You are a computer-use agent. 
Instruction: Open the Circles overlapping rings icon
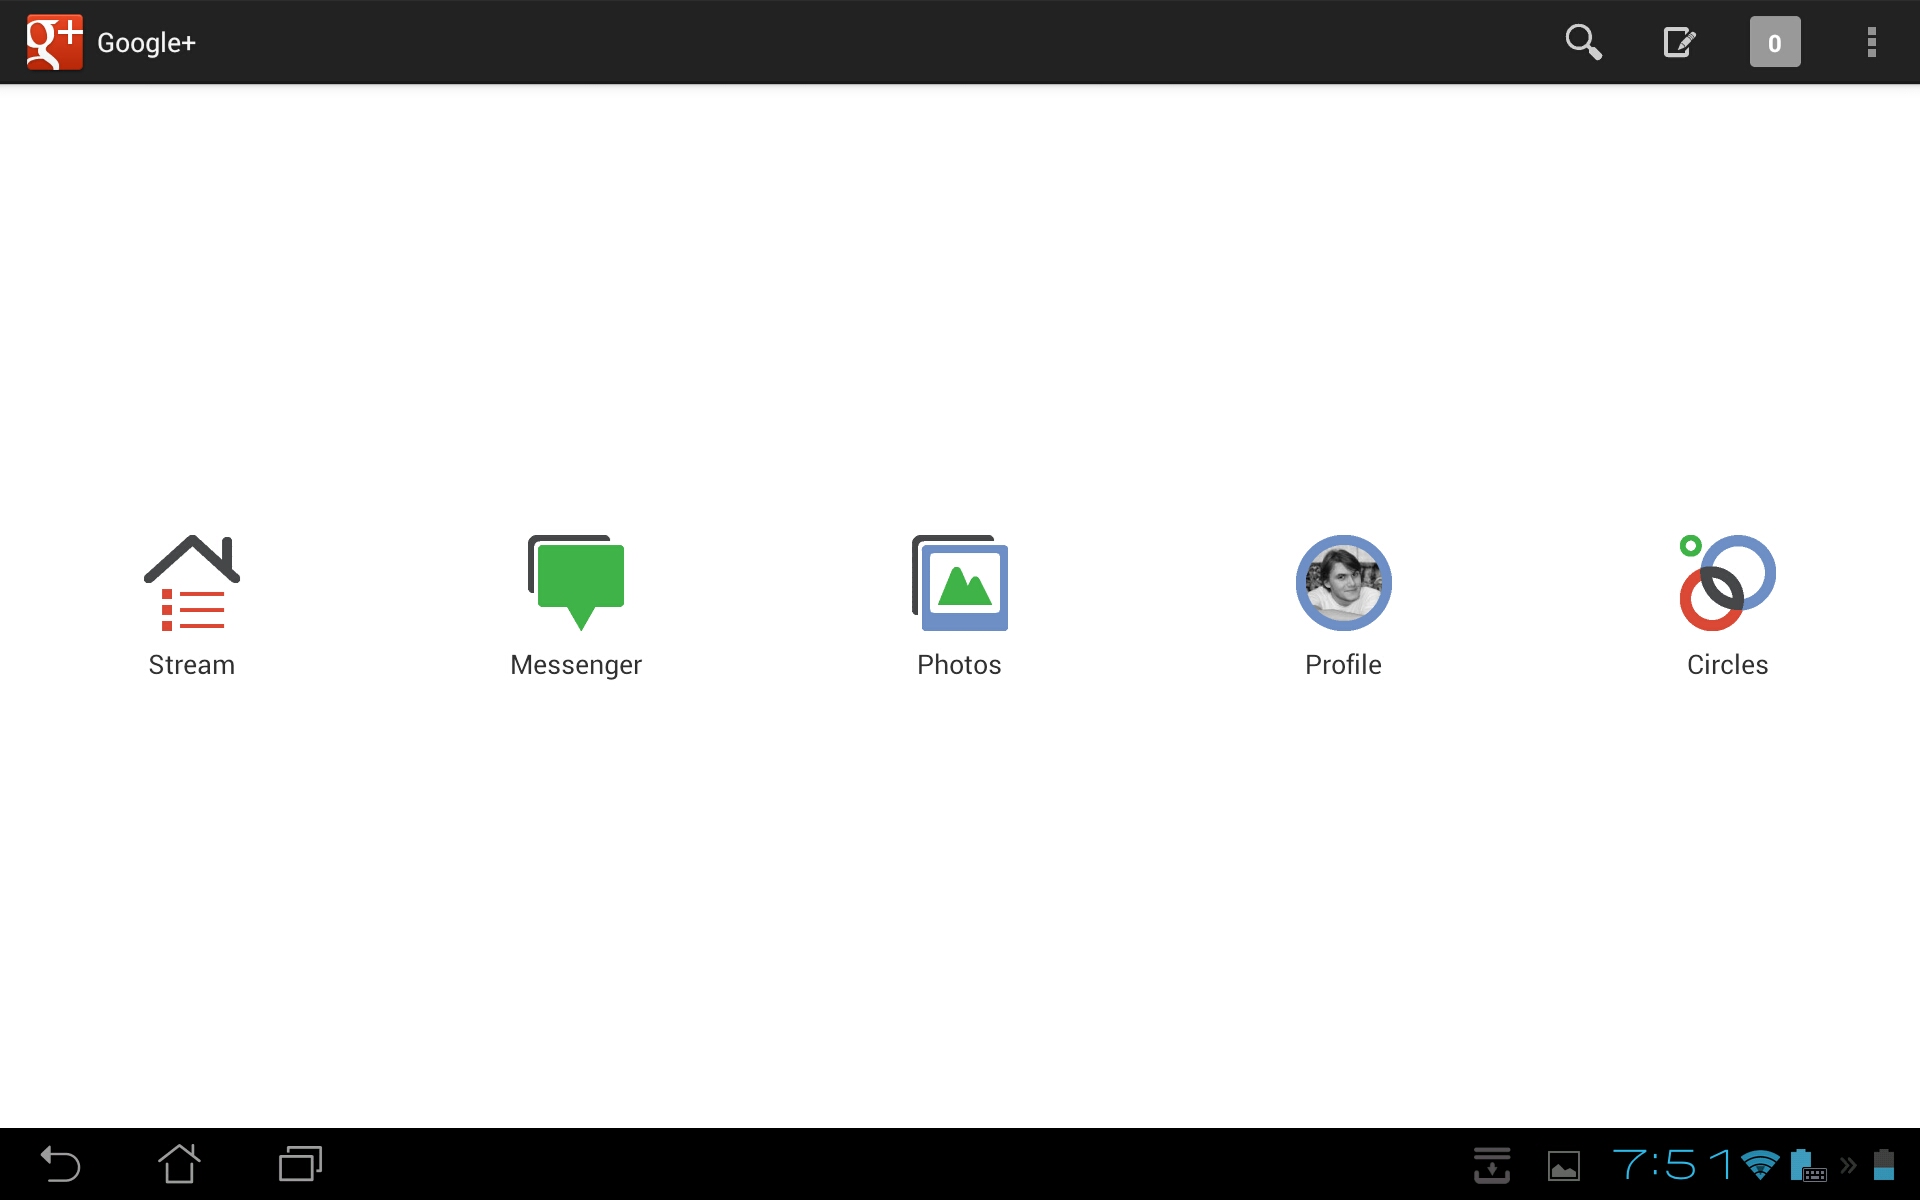point(1727,583)
